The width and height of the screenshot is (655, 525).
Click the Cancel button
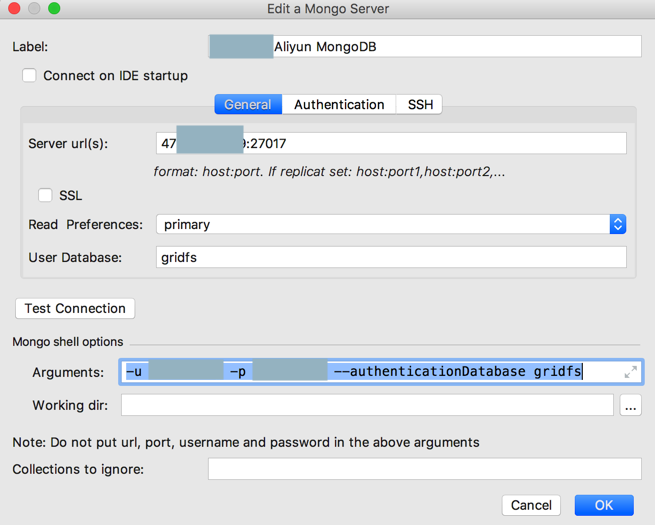point(531,505)
